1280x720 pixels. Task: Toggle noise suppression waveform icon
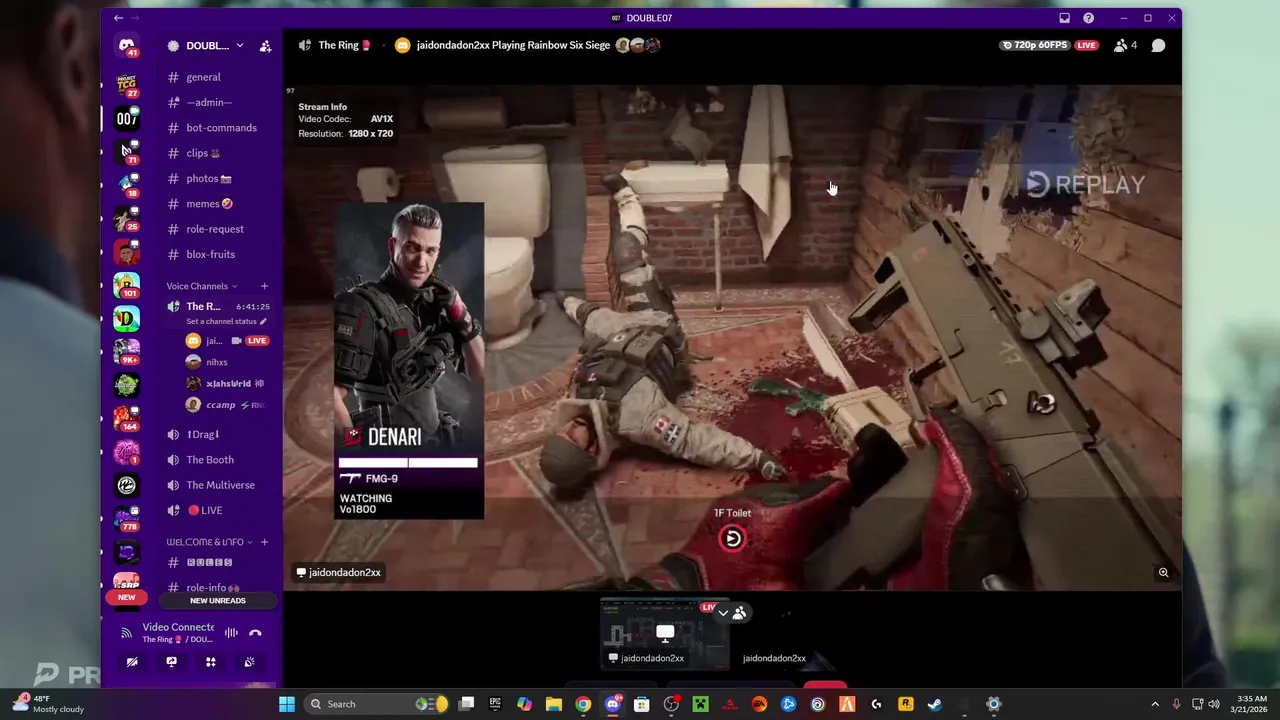231,633
